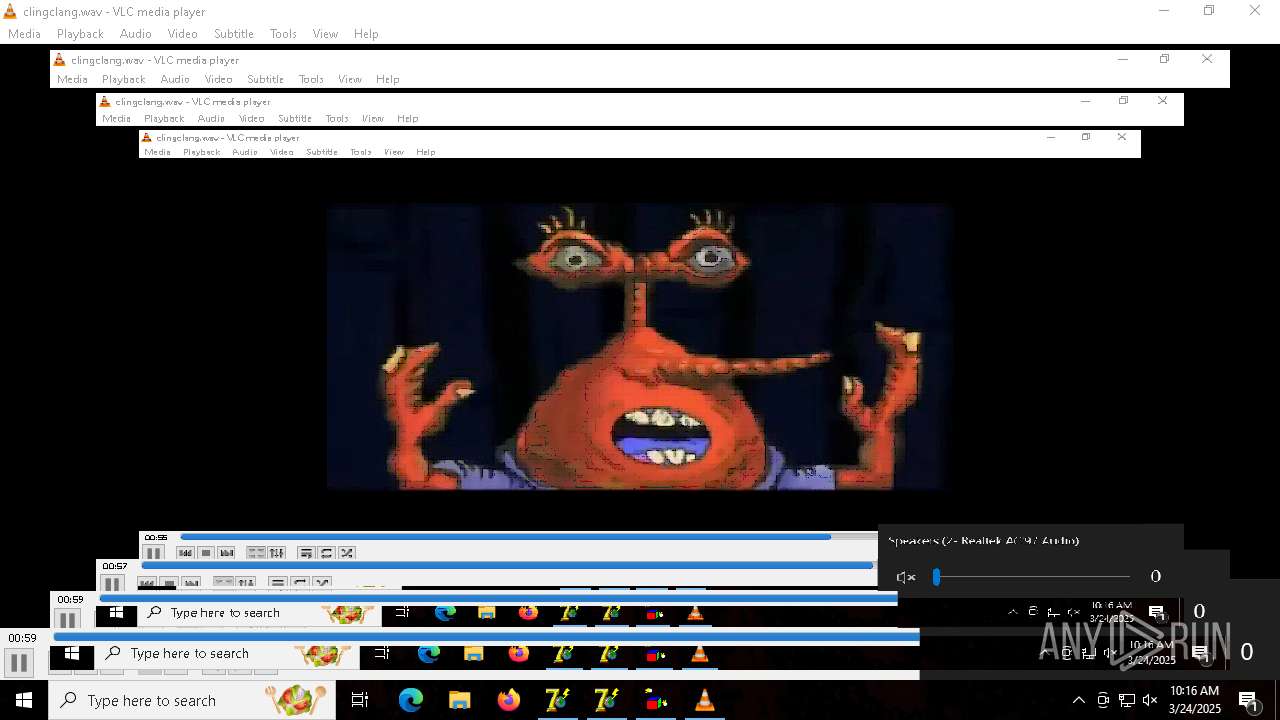Open the Help menu in the outer VLC window
This screenshot has height=720, width=1280.
click(366, 34)
